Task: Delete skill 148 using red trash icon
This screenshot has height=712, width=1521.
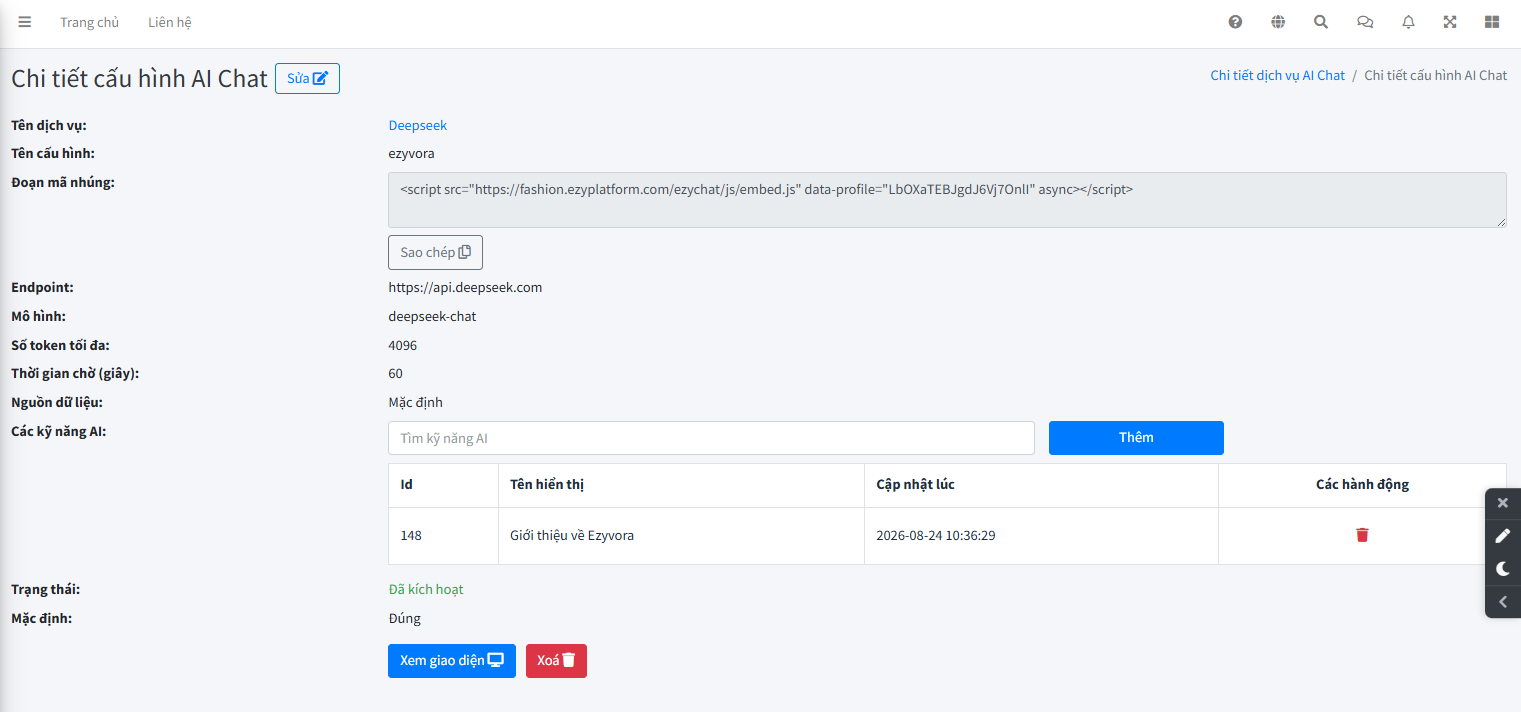Action: tap(1362, 535)
